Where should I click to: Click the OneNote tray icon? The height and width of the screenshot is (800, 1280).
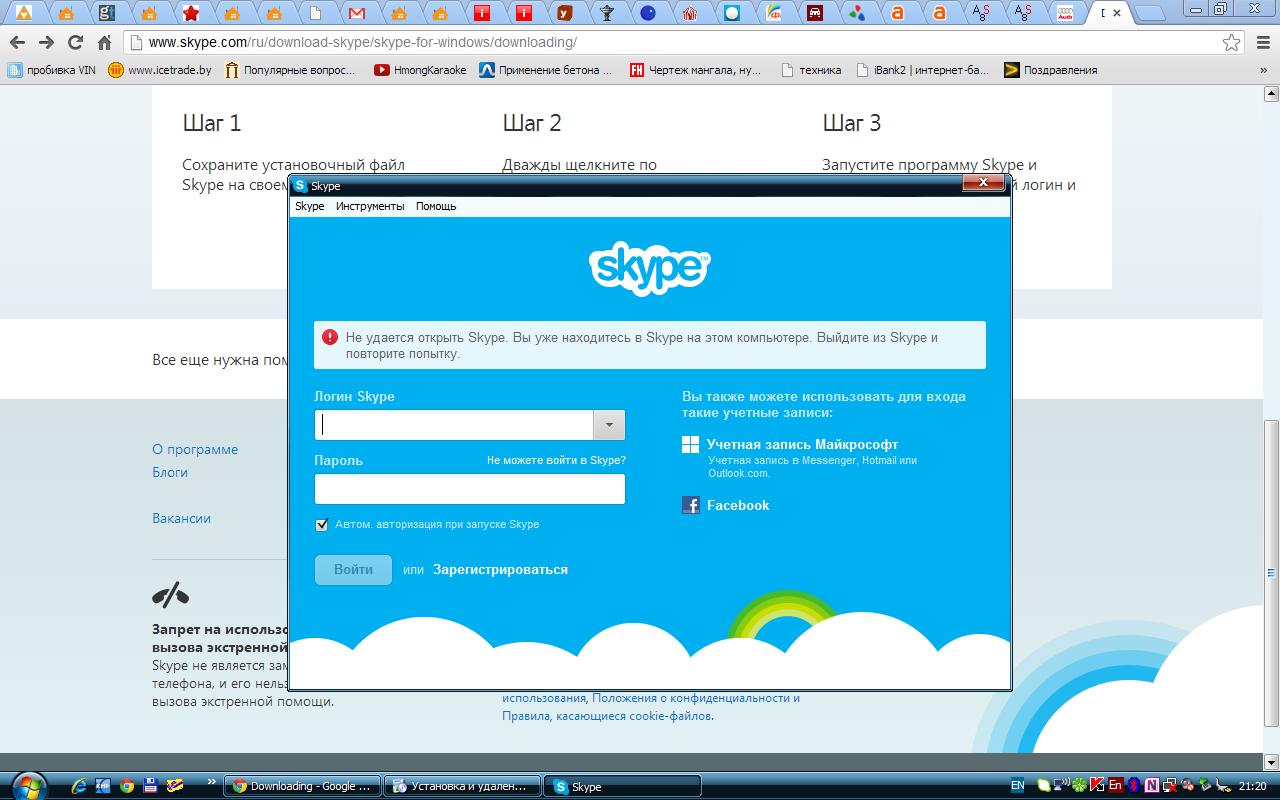point(1153,786)
